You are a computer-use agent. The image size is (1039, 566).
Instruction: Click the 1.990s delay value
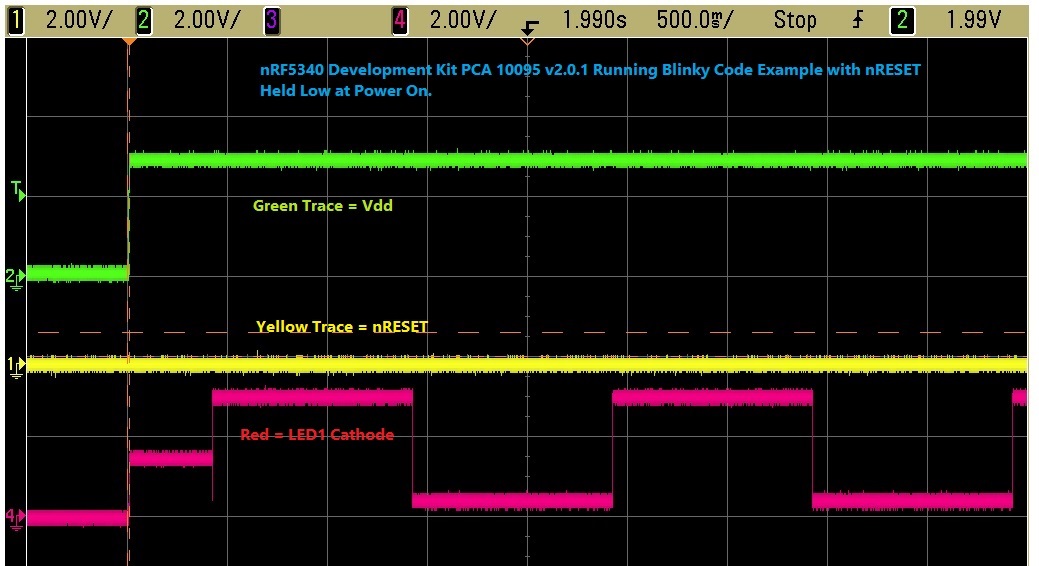(594, 21)
